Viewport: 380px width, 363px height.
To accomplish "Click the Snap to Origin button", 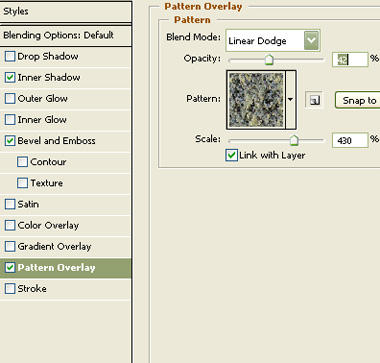I will pyautogui.click(x=357, y=100).
